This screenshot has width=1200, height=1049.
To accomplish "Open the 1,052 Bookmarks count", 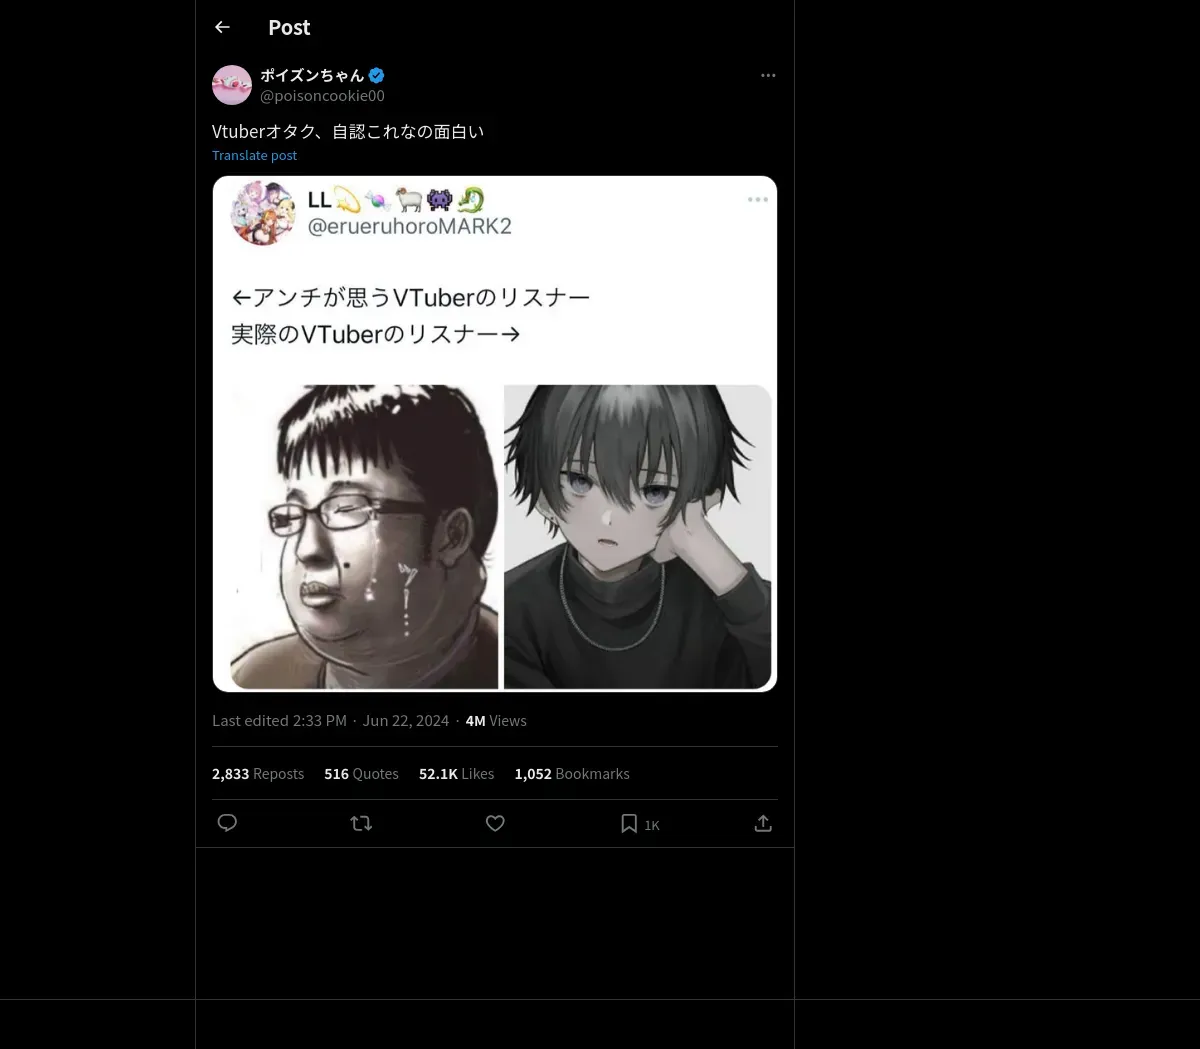I will (571, 774).
